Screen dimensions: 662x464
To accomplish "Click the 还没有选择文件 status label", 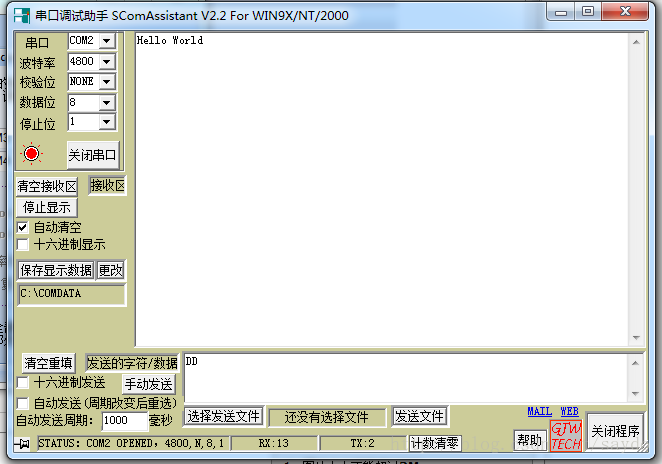I will point(326,417).
